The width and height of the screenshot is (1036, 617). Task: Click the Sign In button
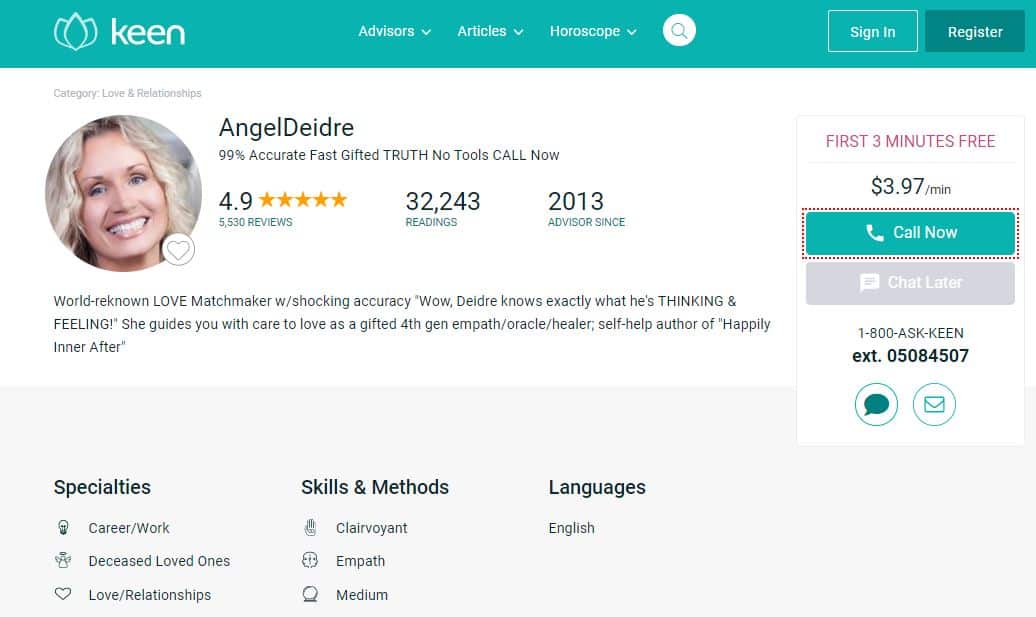(x=873, y=31)
